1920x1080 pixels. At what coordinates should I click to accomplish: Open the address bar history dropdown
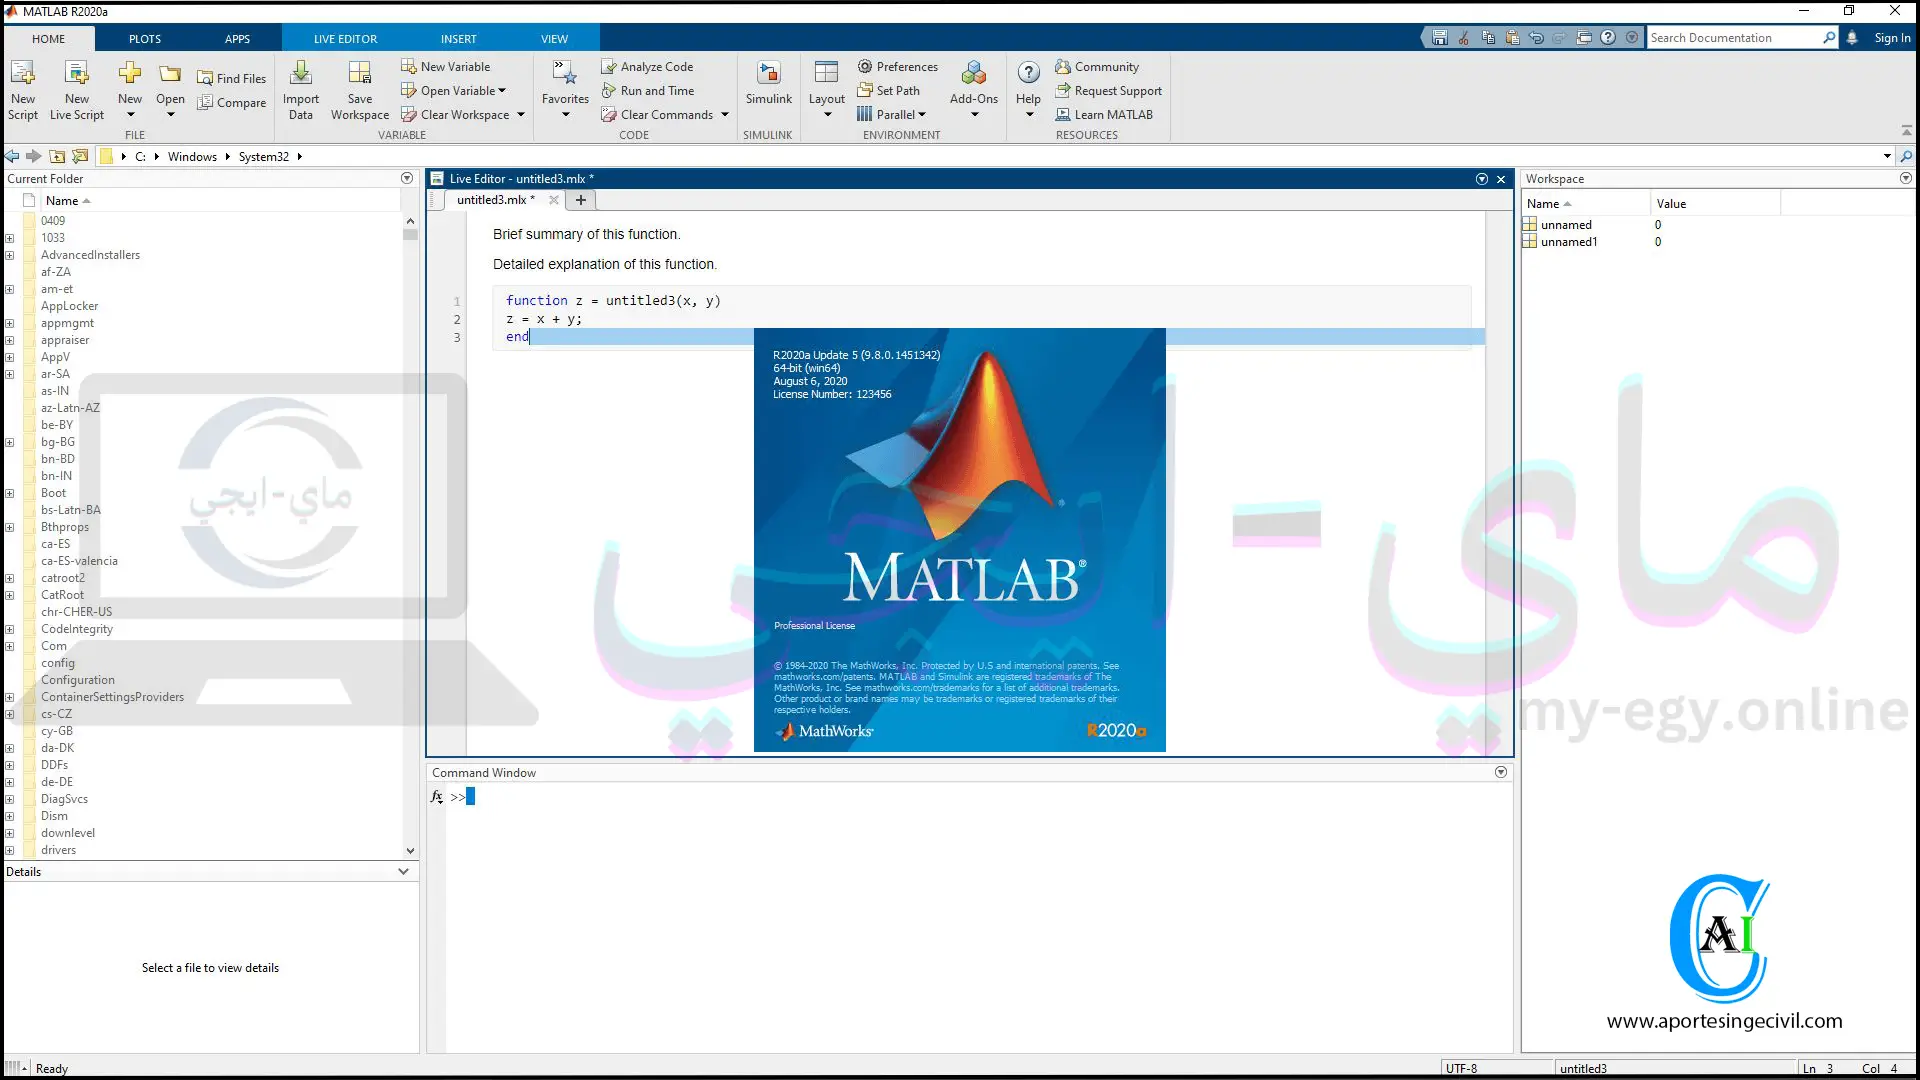1887,156
